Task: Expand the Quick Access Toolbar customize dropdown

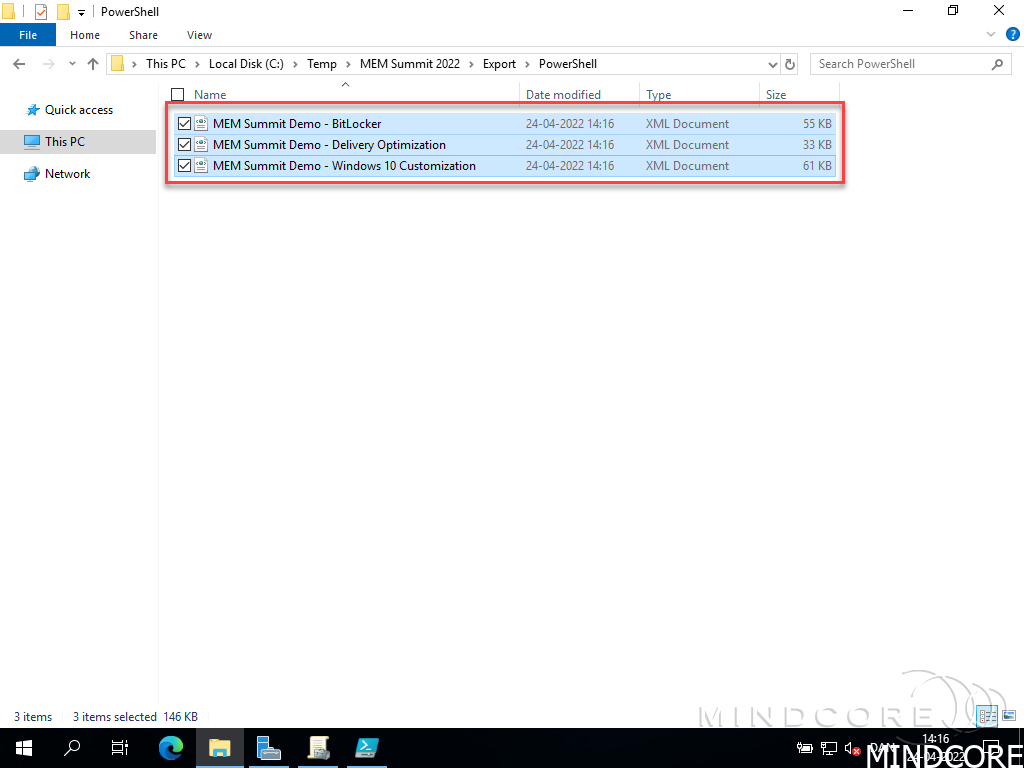Action: click(x=82, y=12)
